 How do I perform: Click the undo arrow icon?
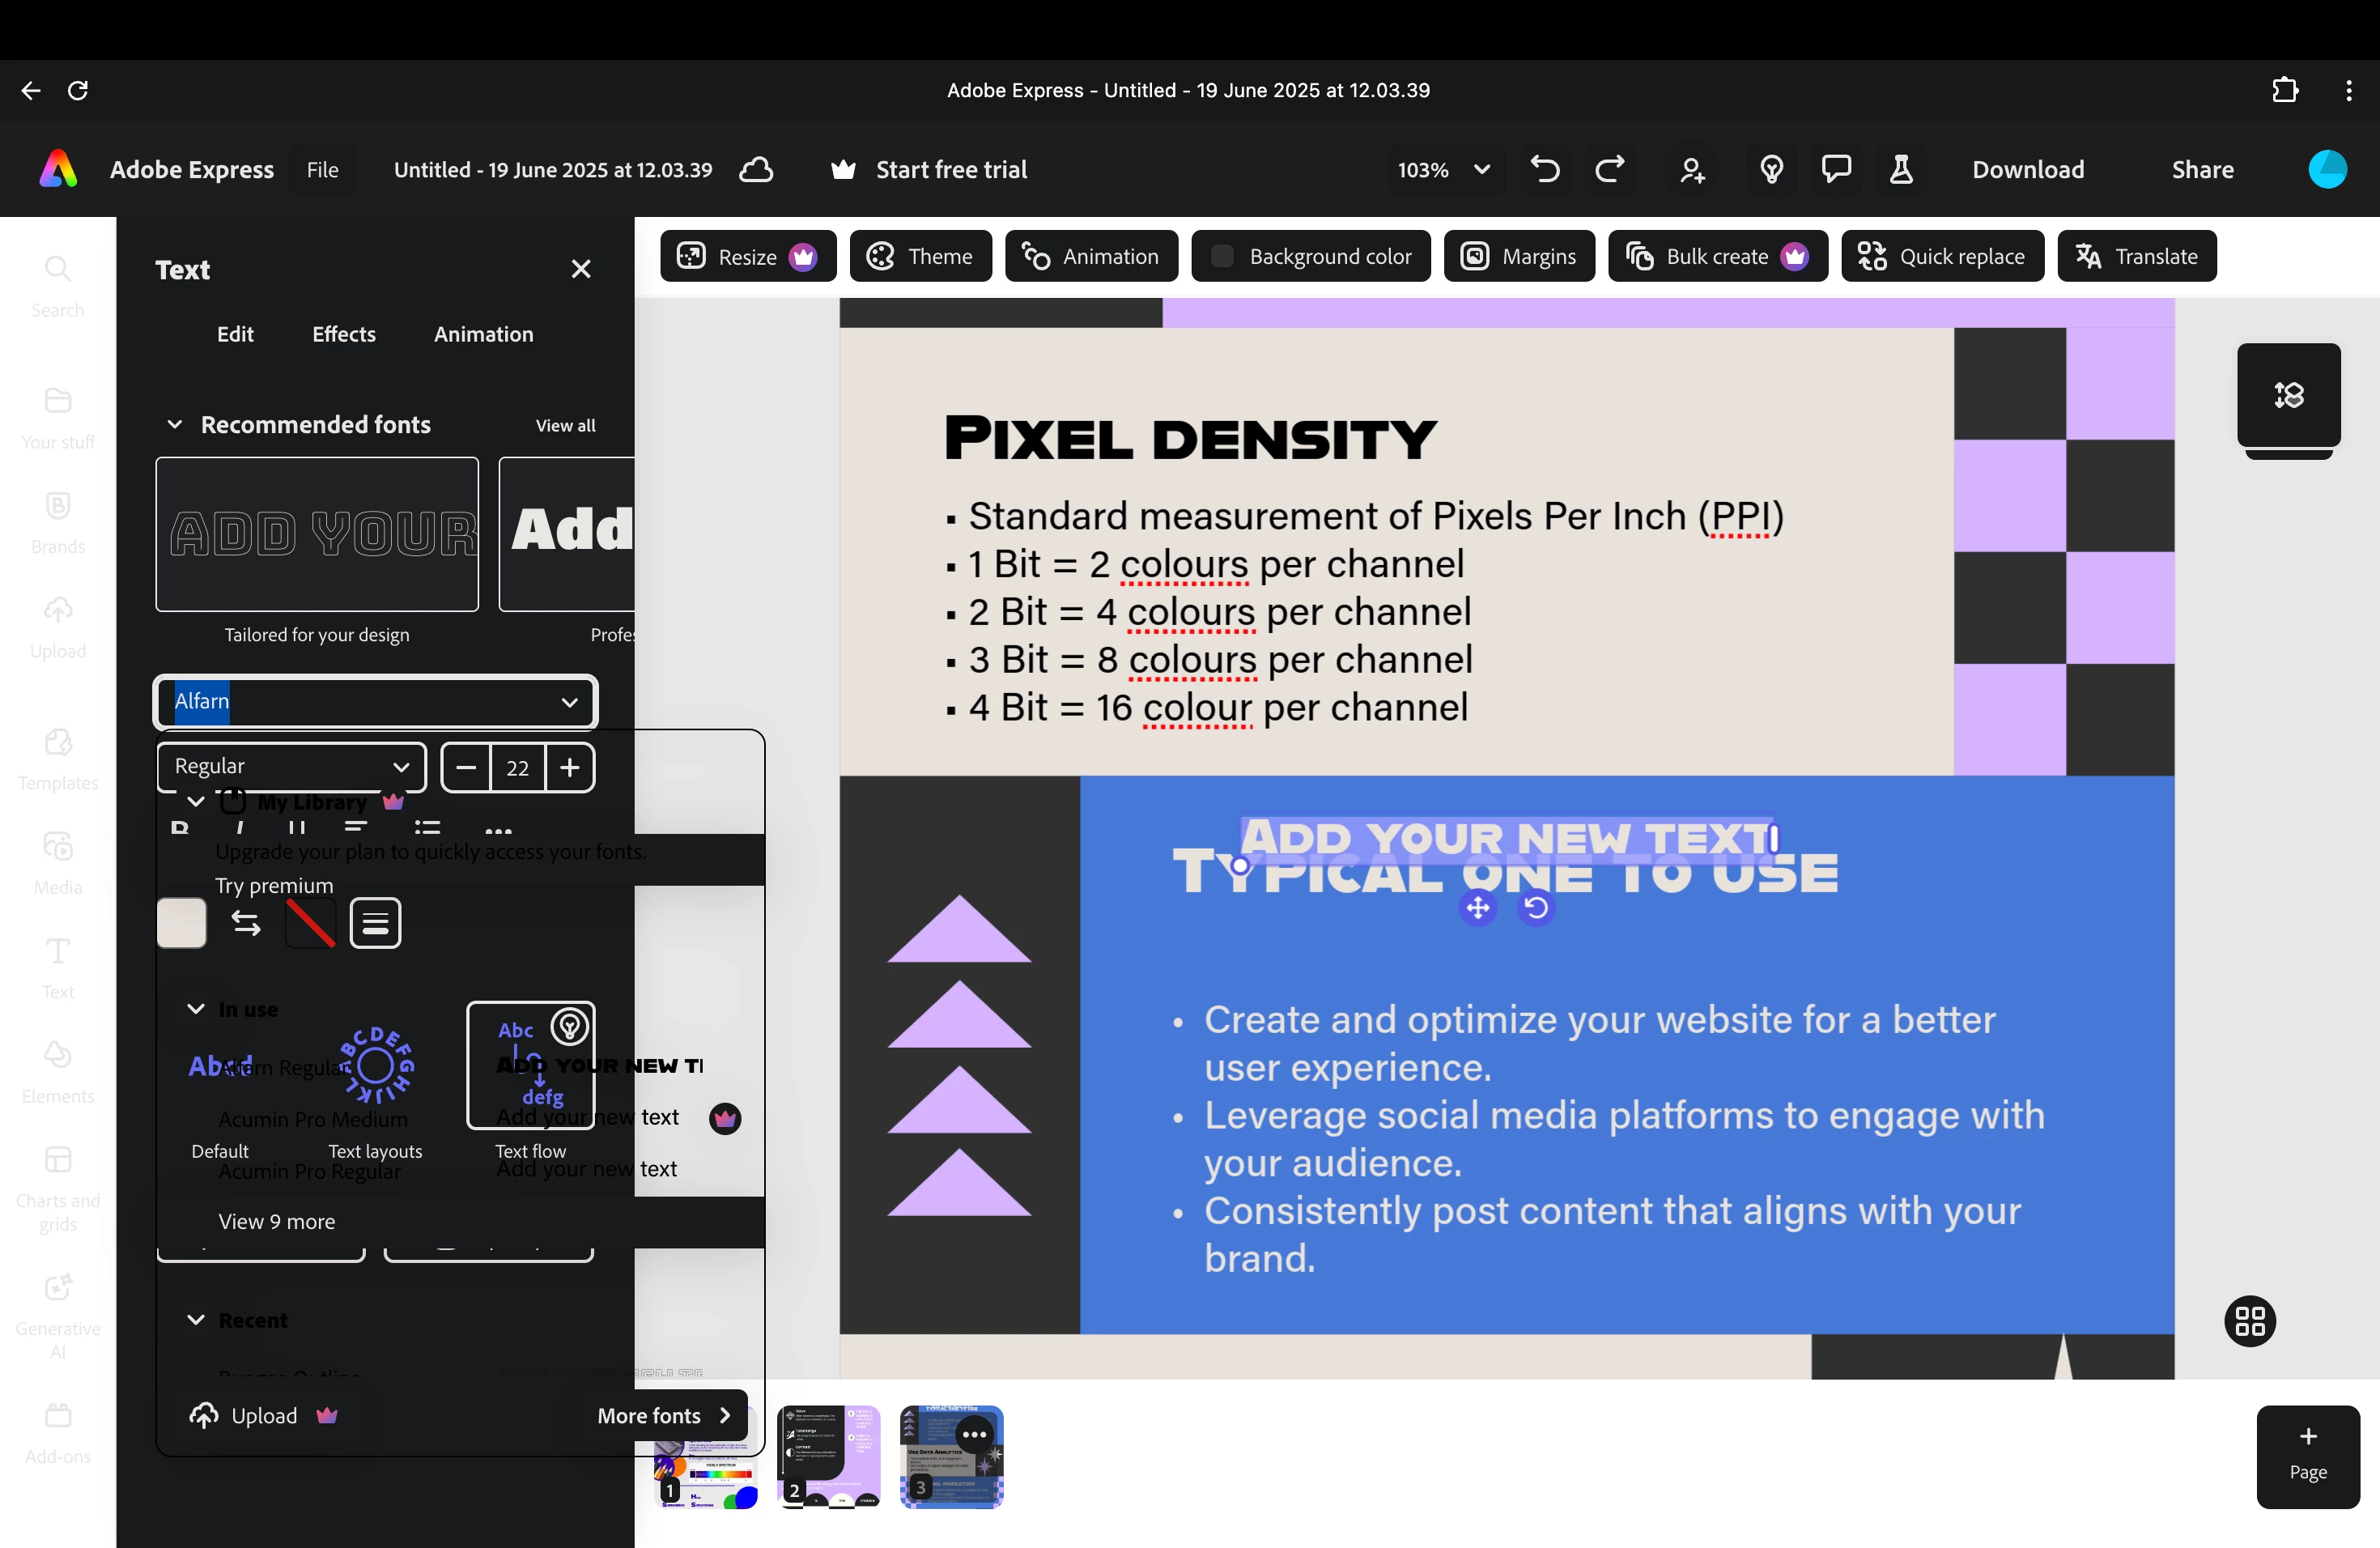(x=1545, y=170)
